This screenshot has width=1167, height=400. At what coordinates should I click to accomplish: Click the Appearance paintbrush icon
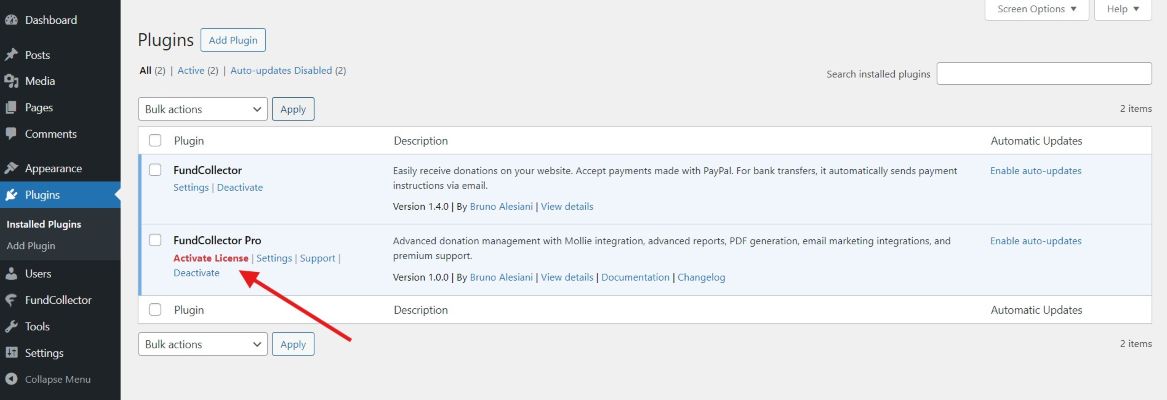click(12, 168)
